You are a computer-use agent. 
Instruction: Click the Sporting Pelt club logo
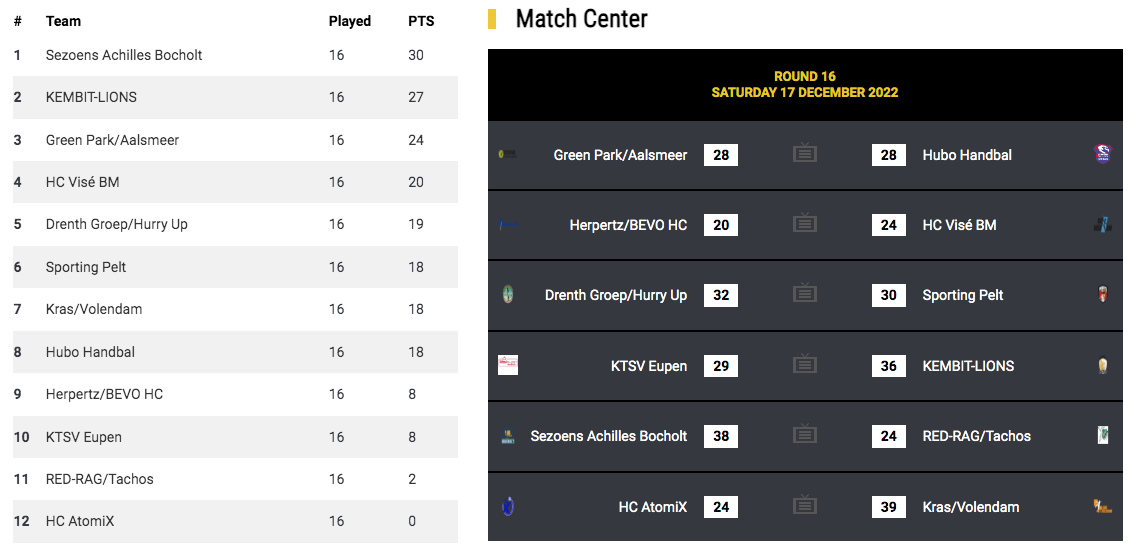pyautogui.click(x=1102, y=295)
